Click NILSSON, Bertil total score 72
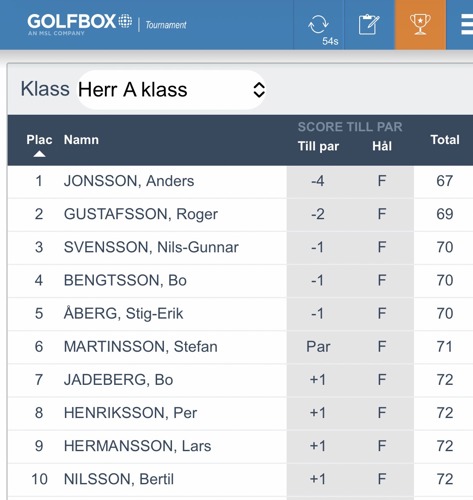 tap(445, 479)
